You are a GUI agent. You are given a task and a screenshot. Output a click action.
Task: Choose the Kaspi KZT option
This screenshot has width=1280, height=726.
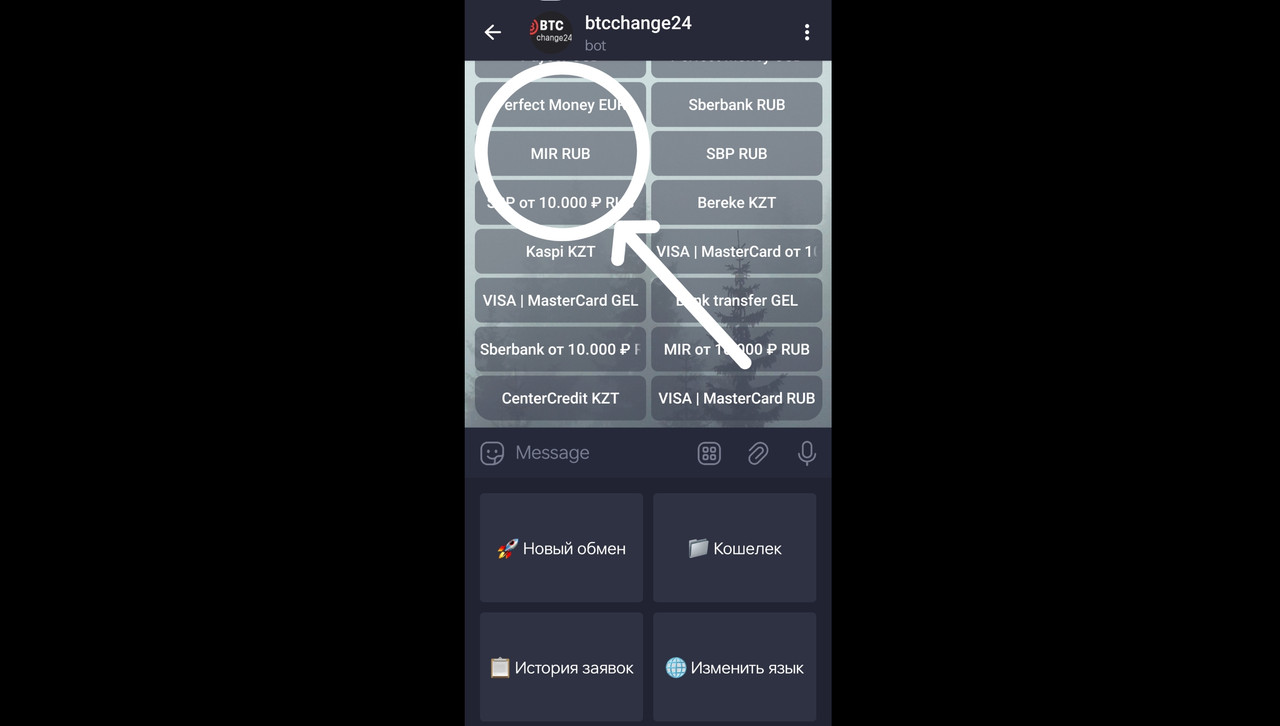[x=560, y=251]
